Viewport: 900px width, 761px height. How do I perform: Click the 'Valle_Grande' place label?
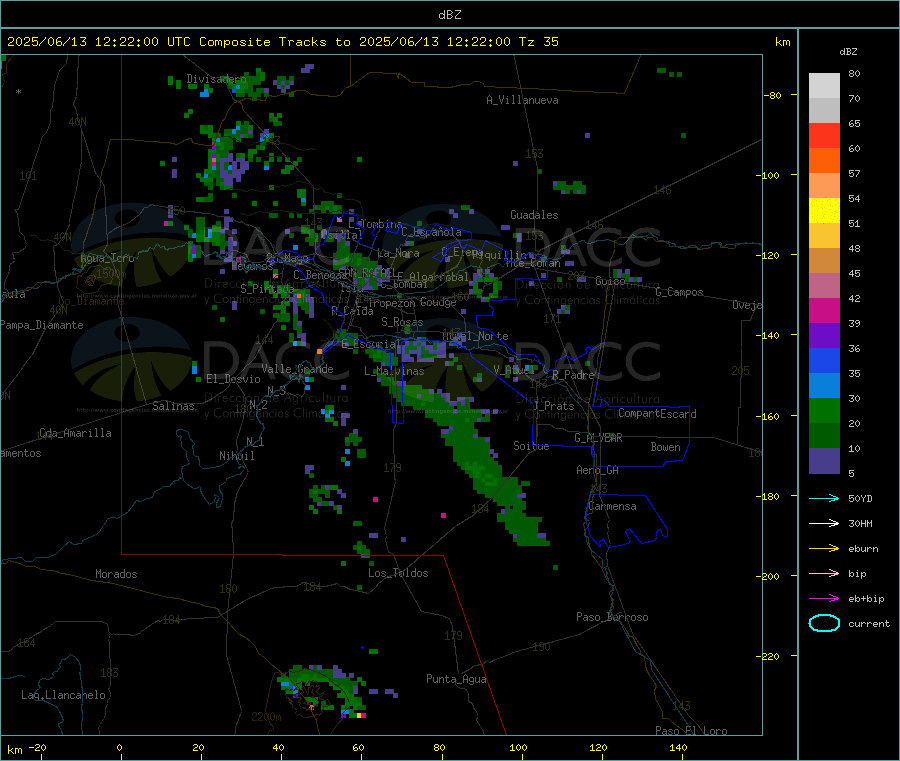[297, 369]
